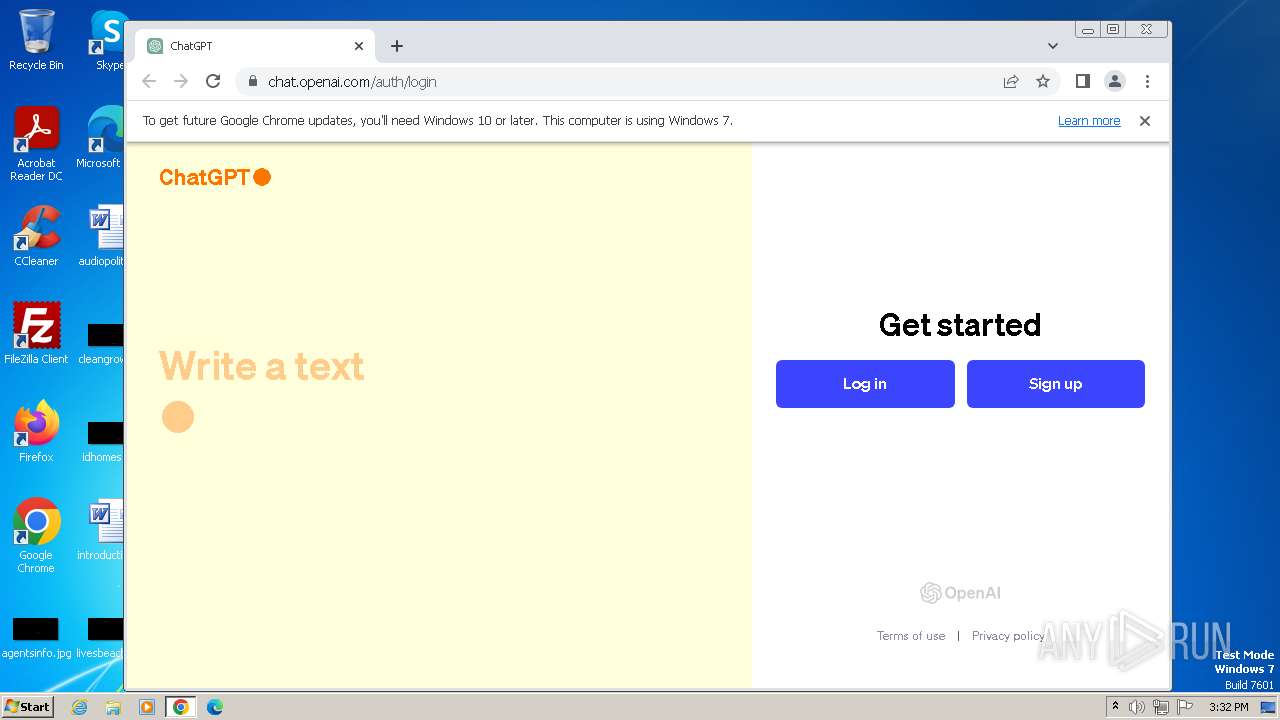Dismiss the Chrome update notification bar
Screen dimensions: 1280x720
[1145, 121]
